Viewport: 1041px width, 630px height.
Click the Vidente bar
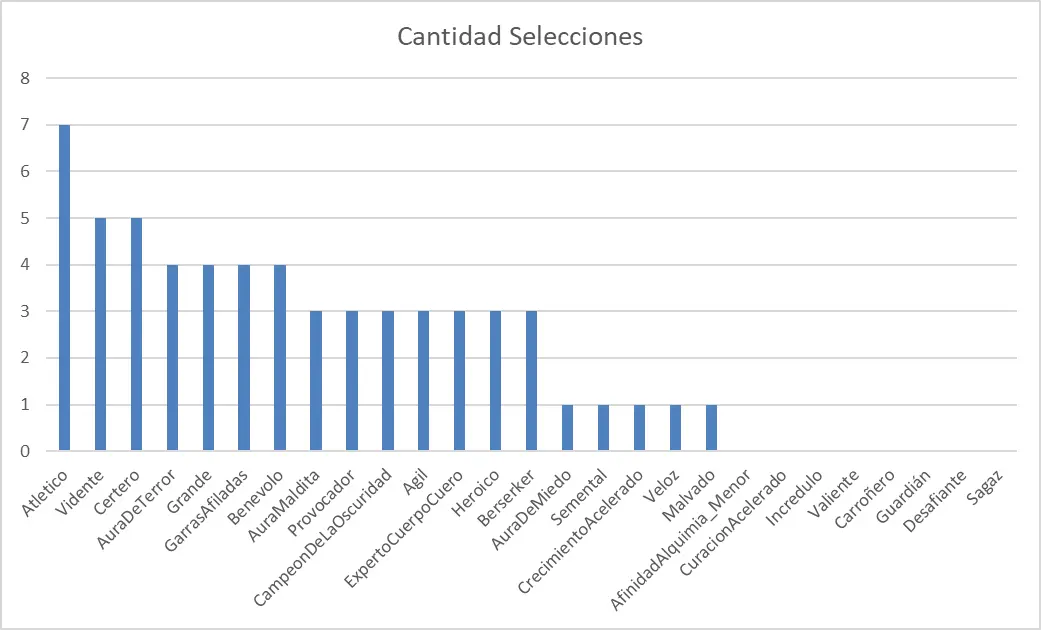pyautogui.click(x=100, y=335)
